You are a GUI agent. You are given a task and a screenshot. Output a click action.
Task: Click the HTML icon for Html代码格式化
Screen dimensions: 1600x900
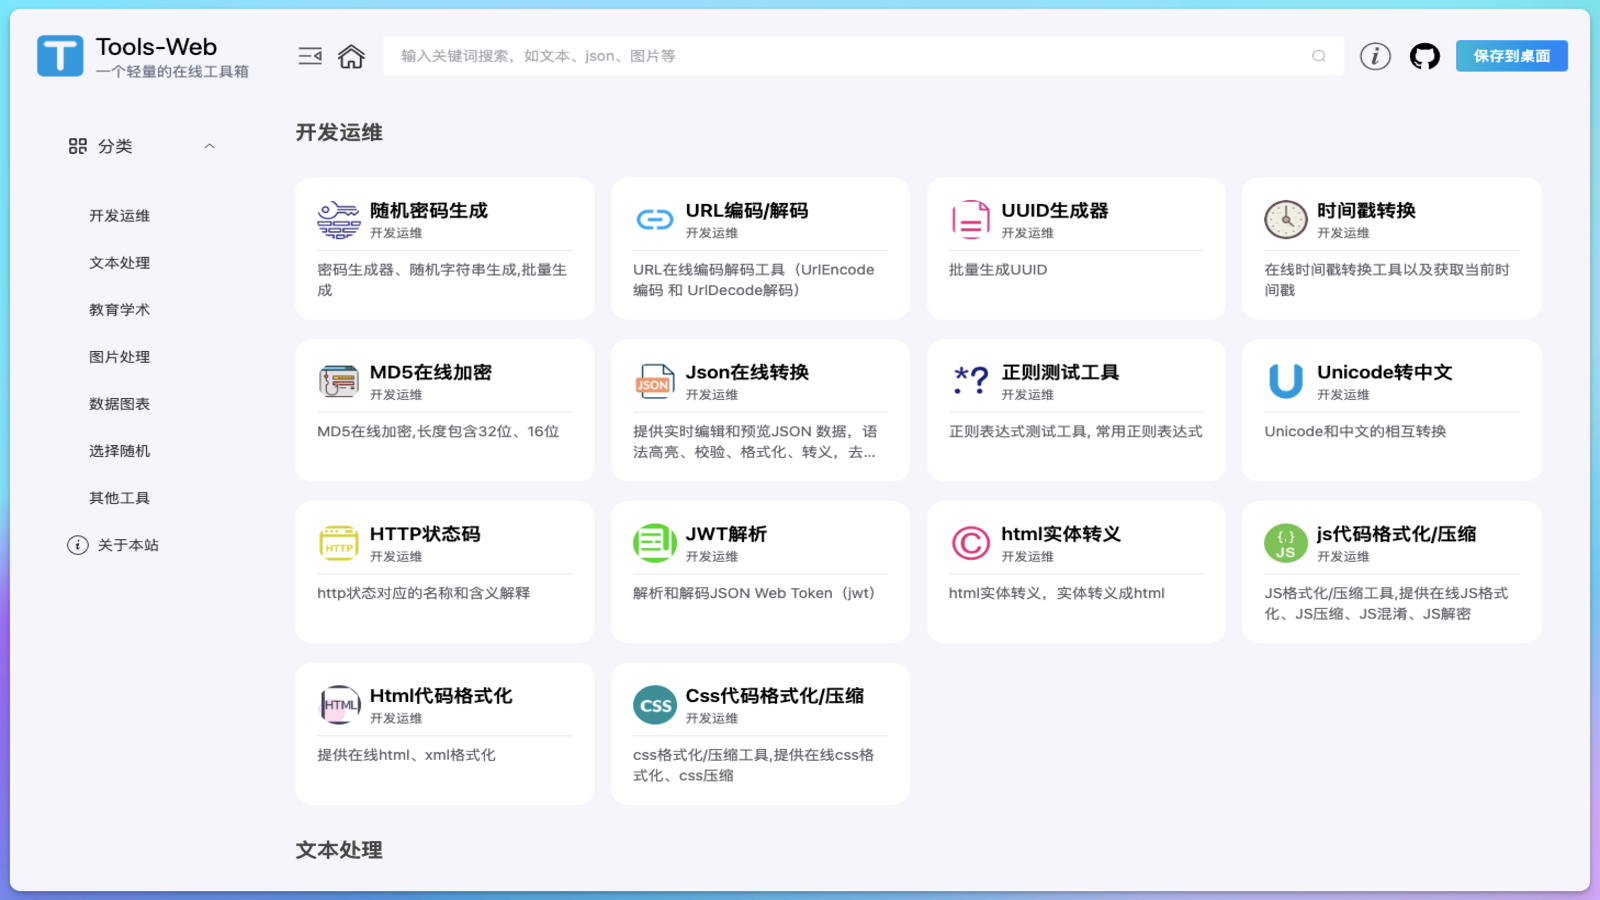pyautogui.click(x=339, y=705)
